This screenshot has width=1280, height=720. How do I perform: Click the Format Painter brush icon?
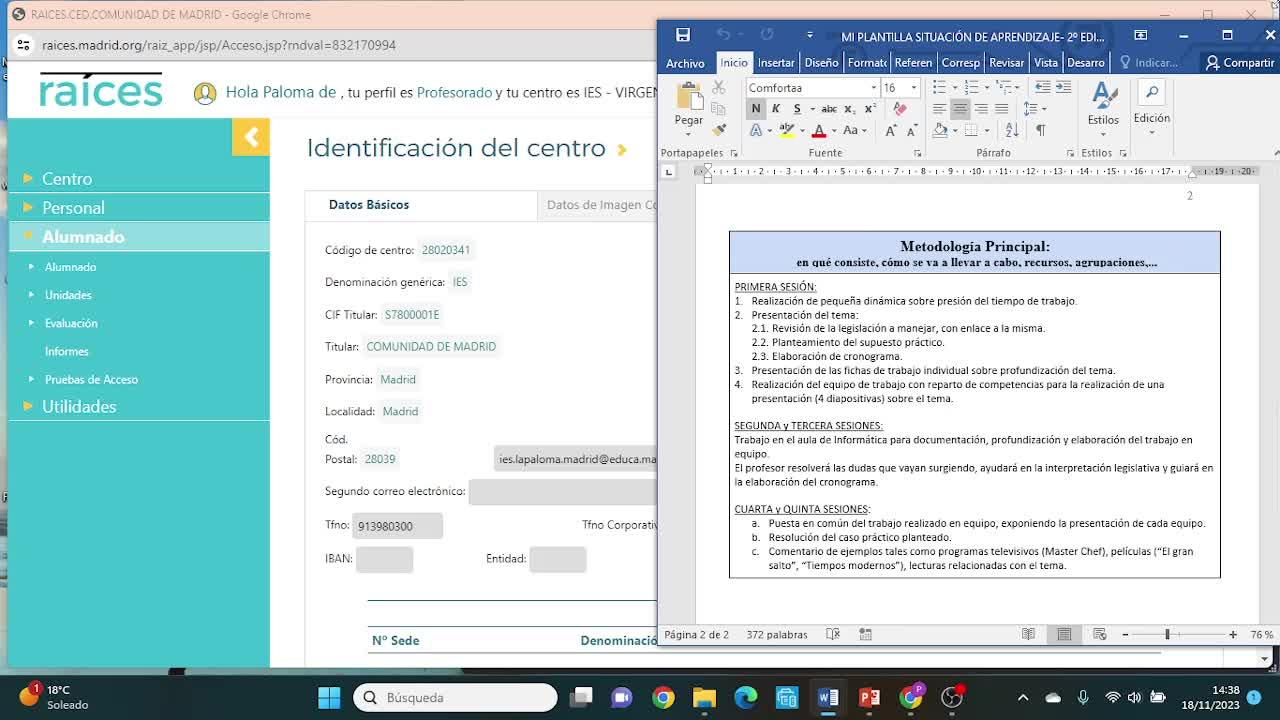click(x=718, y=130)
